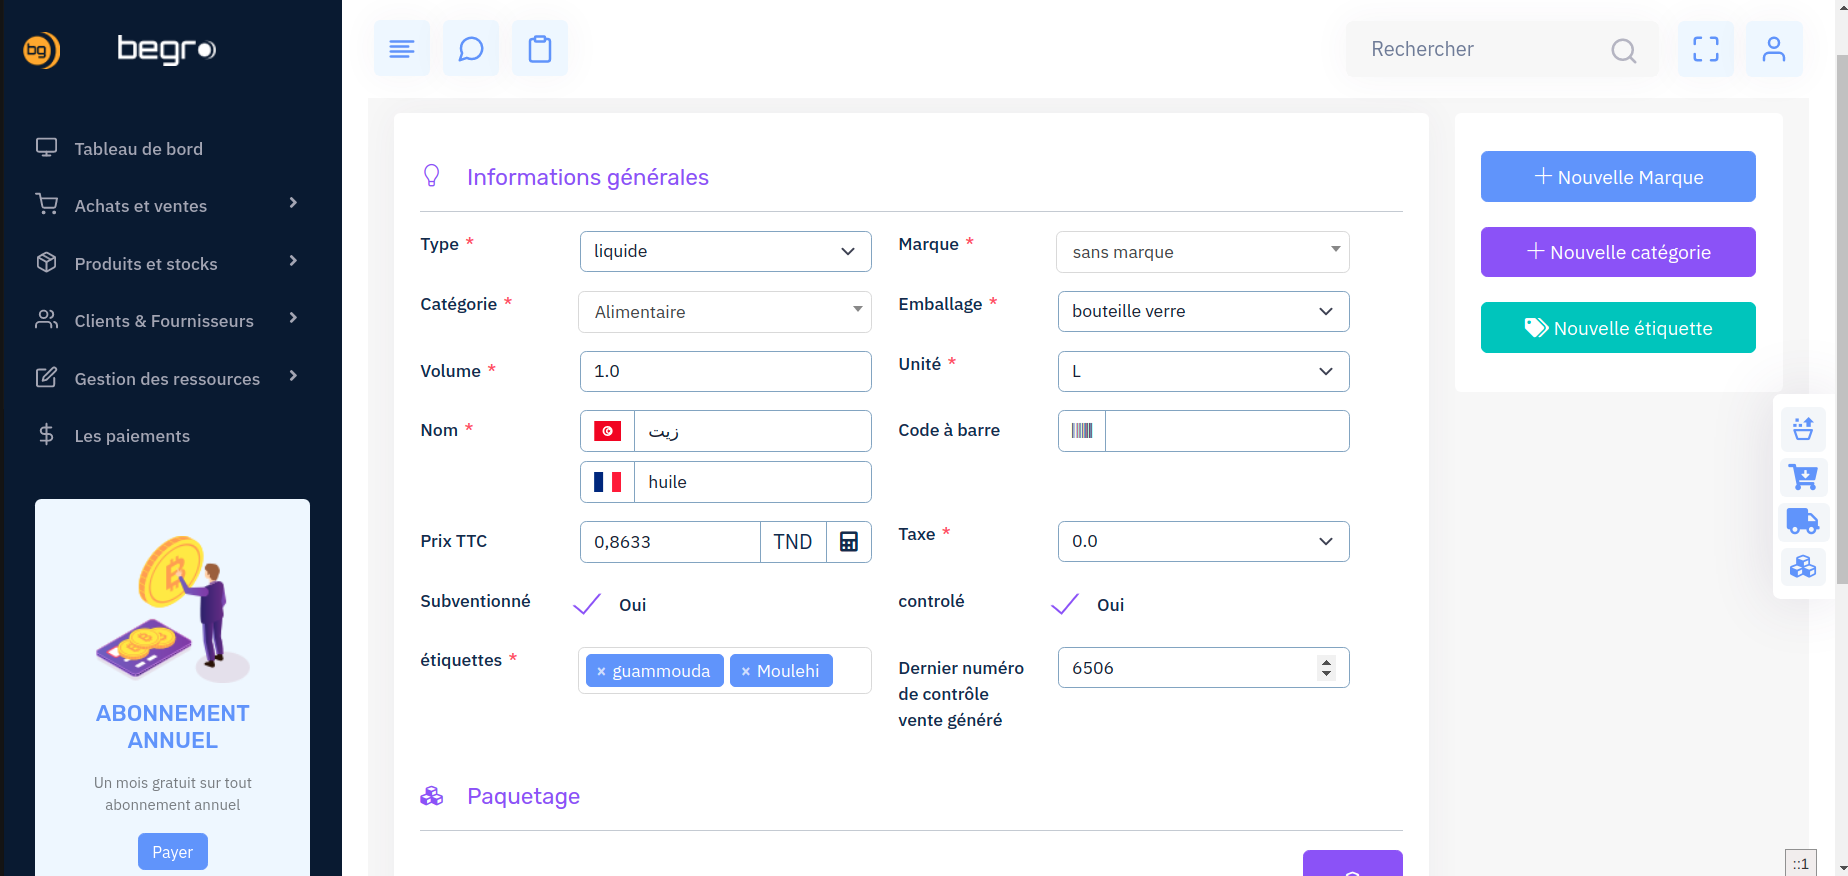
Task: Click the delivery truck shortcut icon
Action: point(1803,521)
